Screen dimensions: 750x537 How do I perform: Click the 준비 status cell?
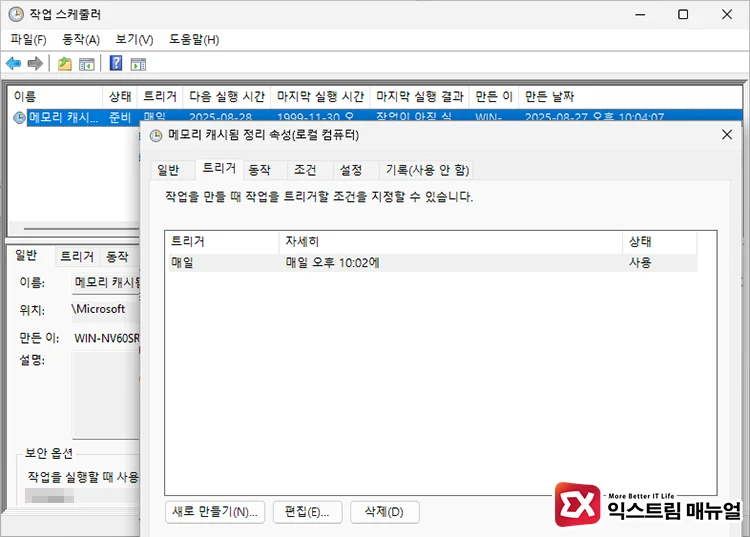[120, 117]
